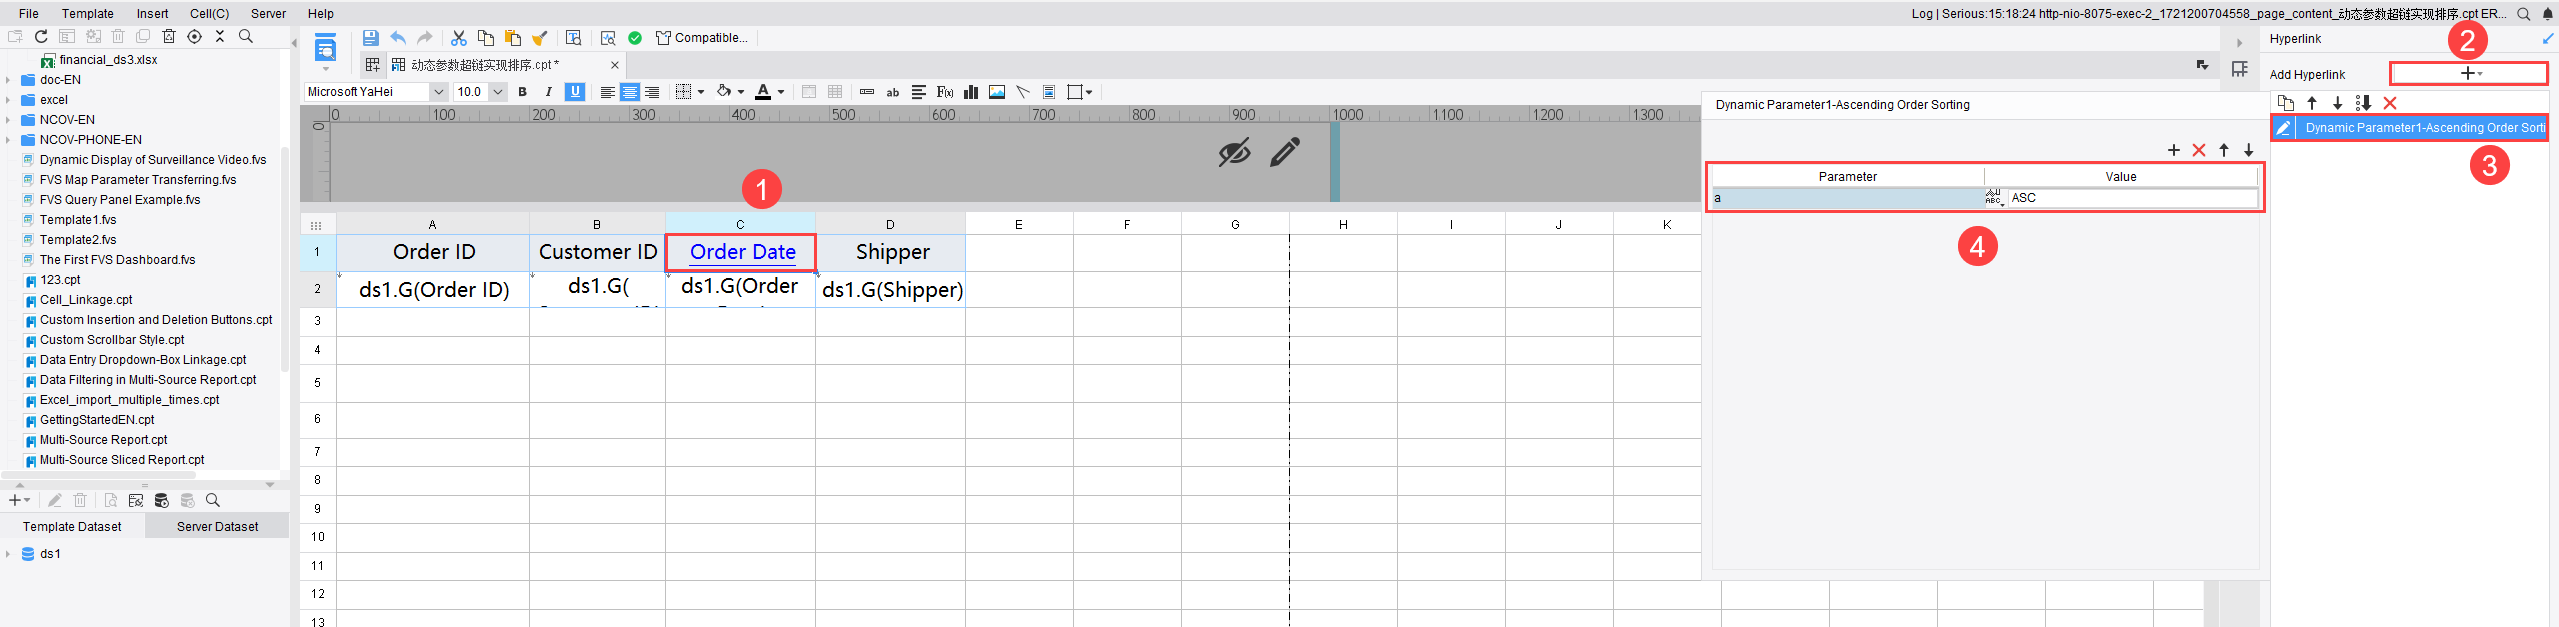Open the value type ABC dropdown
This screenshot has width=2559, height=627.
tap(1994, 198)
